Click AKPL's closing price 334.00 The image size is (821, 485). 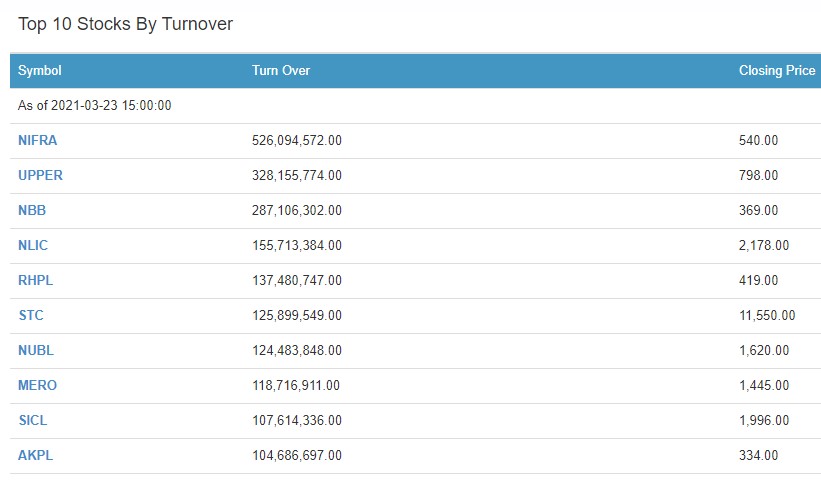pos(758,456)
